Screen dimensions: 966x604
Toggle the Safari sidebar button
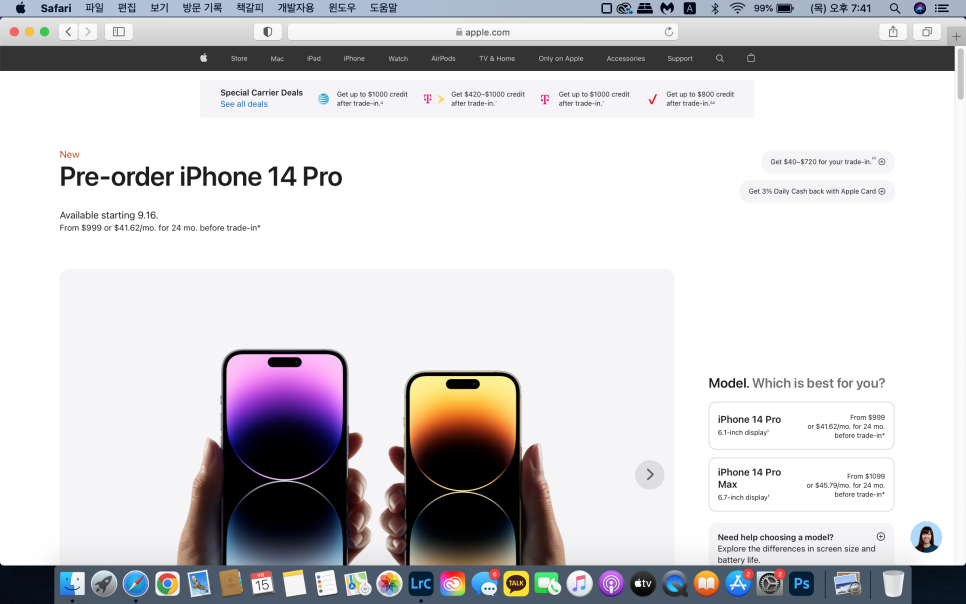119,31
